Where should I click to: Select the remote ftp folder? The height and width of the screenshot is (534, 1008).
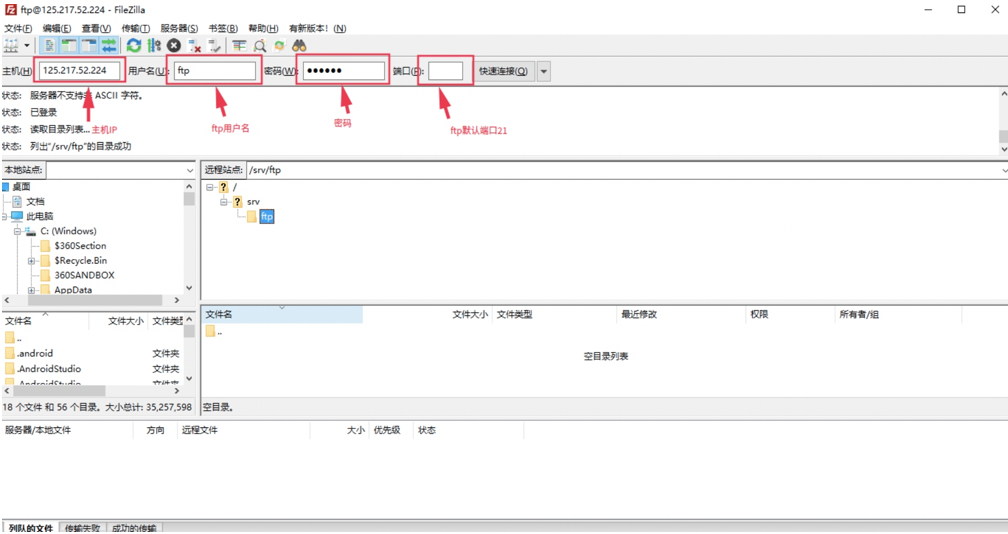267,217
